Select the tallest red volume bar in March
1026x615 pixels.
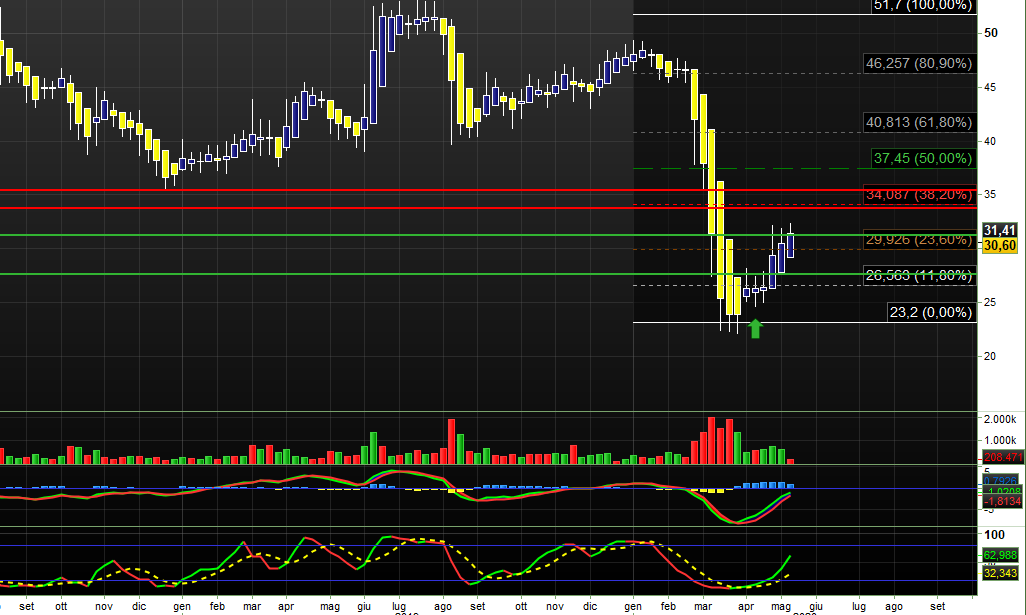(x=712, y=440)
